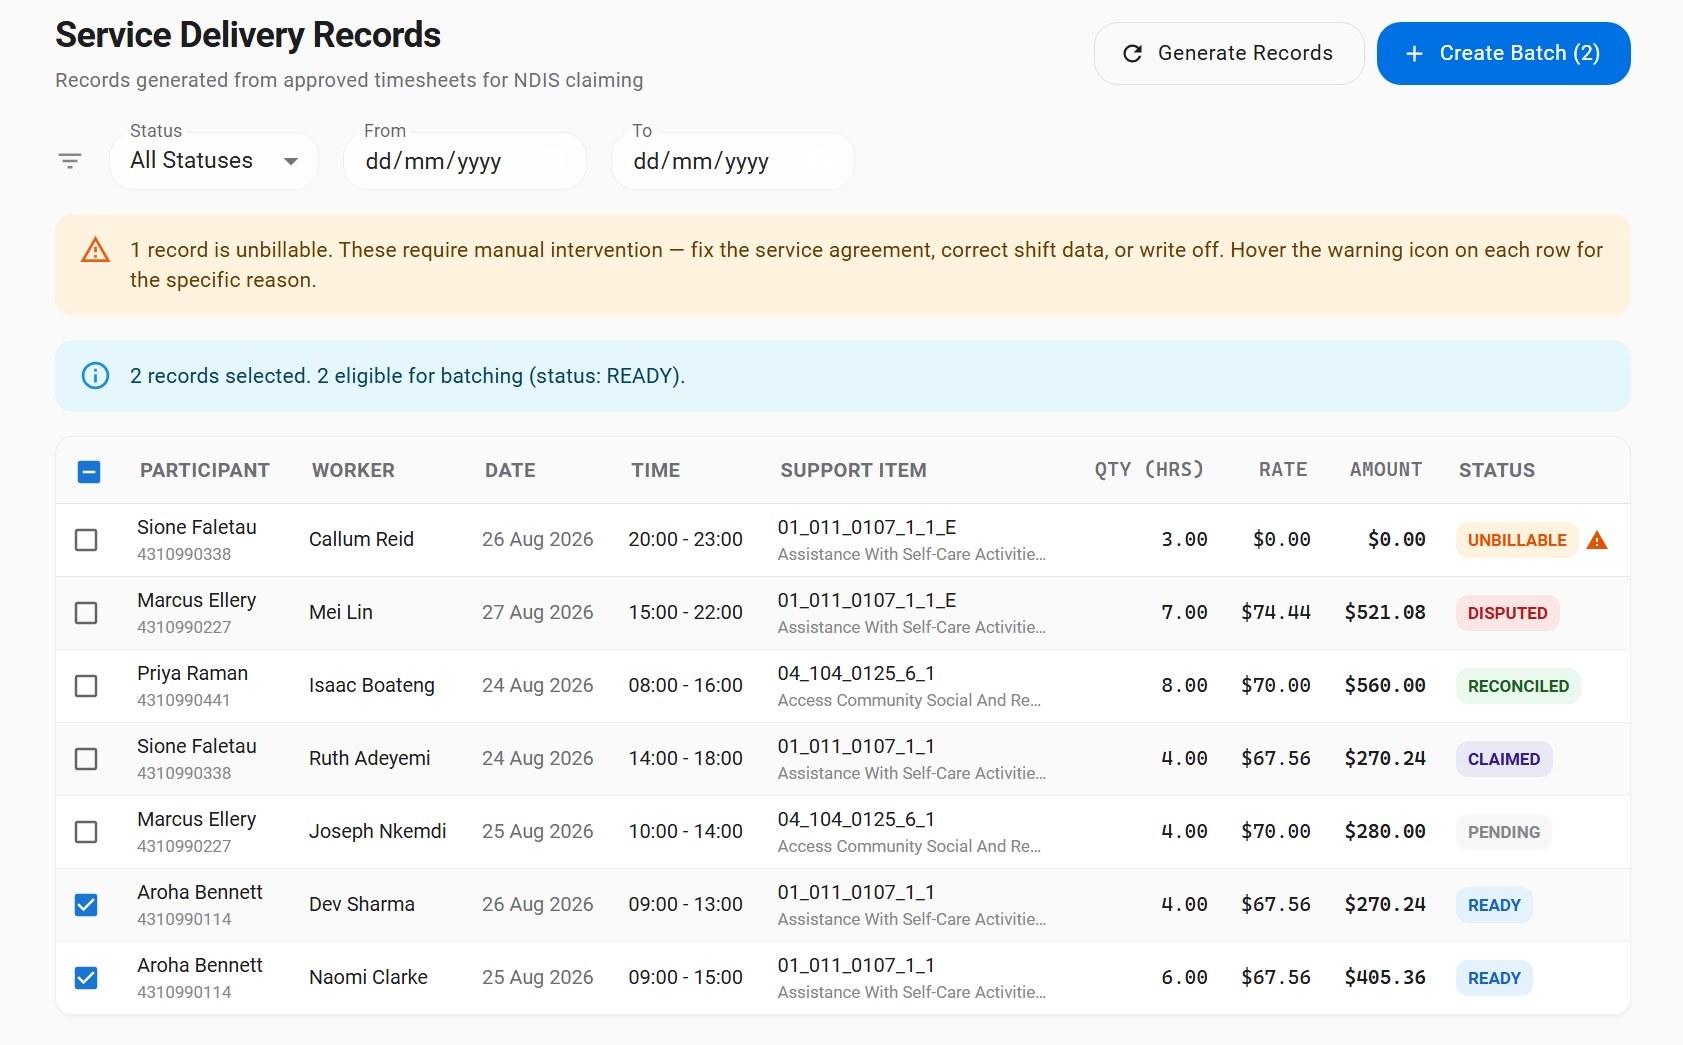Click the Service Delivery Records heading
1683x1045 pixels.
coord(248,35)
